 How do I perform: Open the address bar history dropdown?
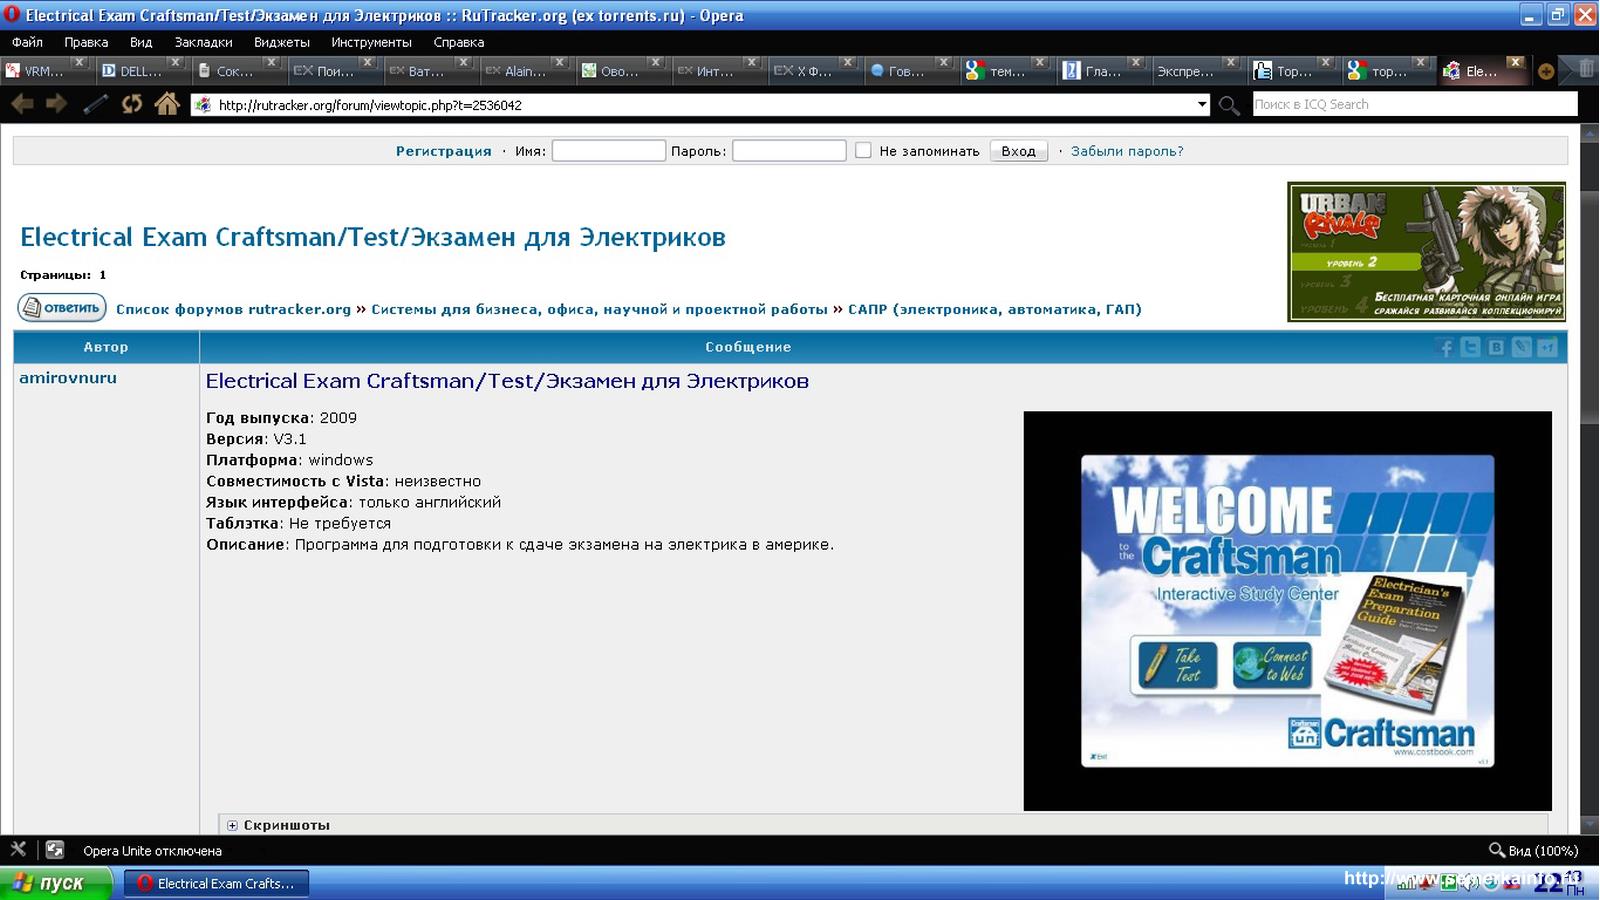click(1201, 105)
